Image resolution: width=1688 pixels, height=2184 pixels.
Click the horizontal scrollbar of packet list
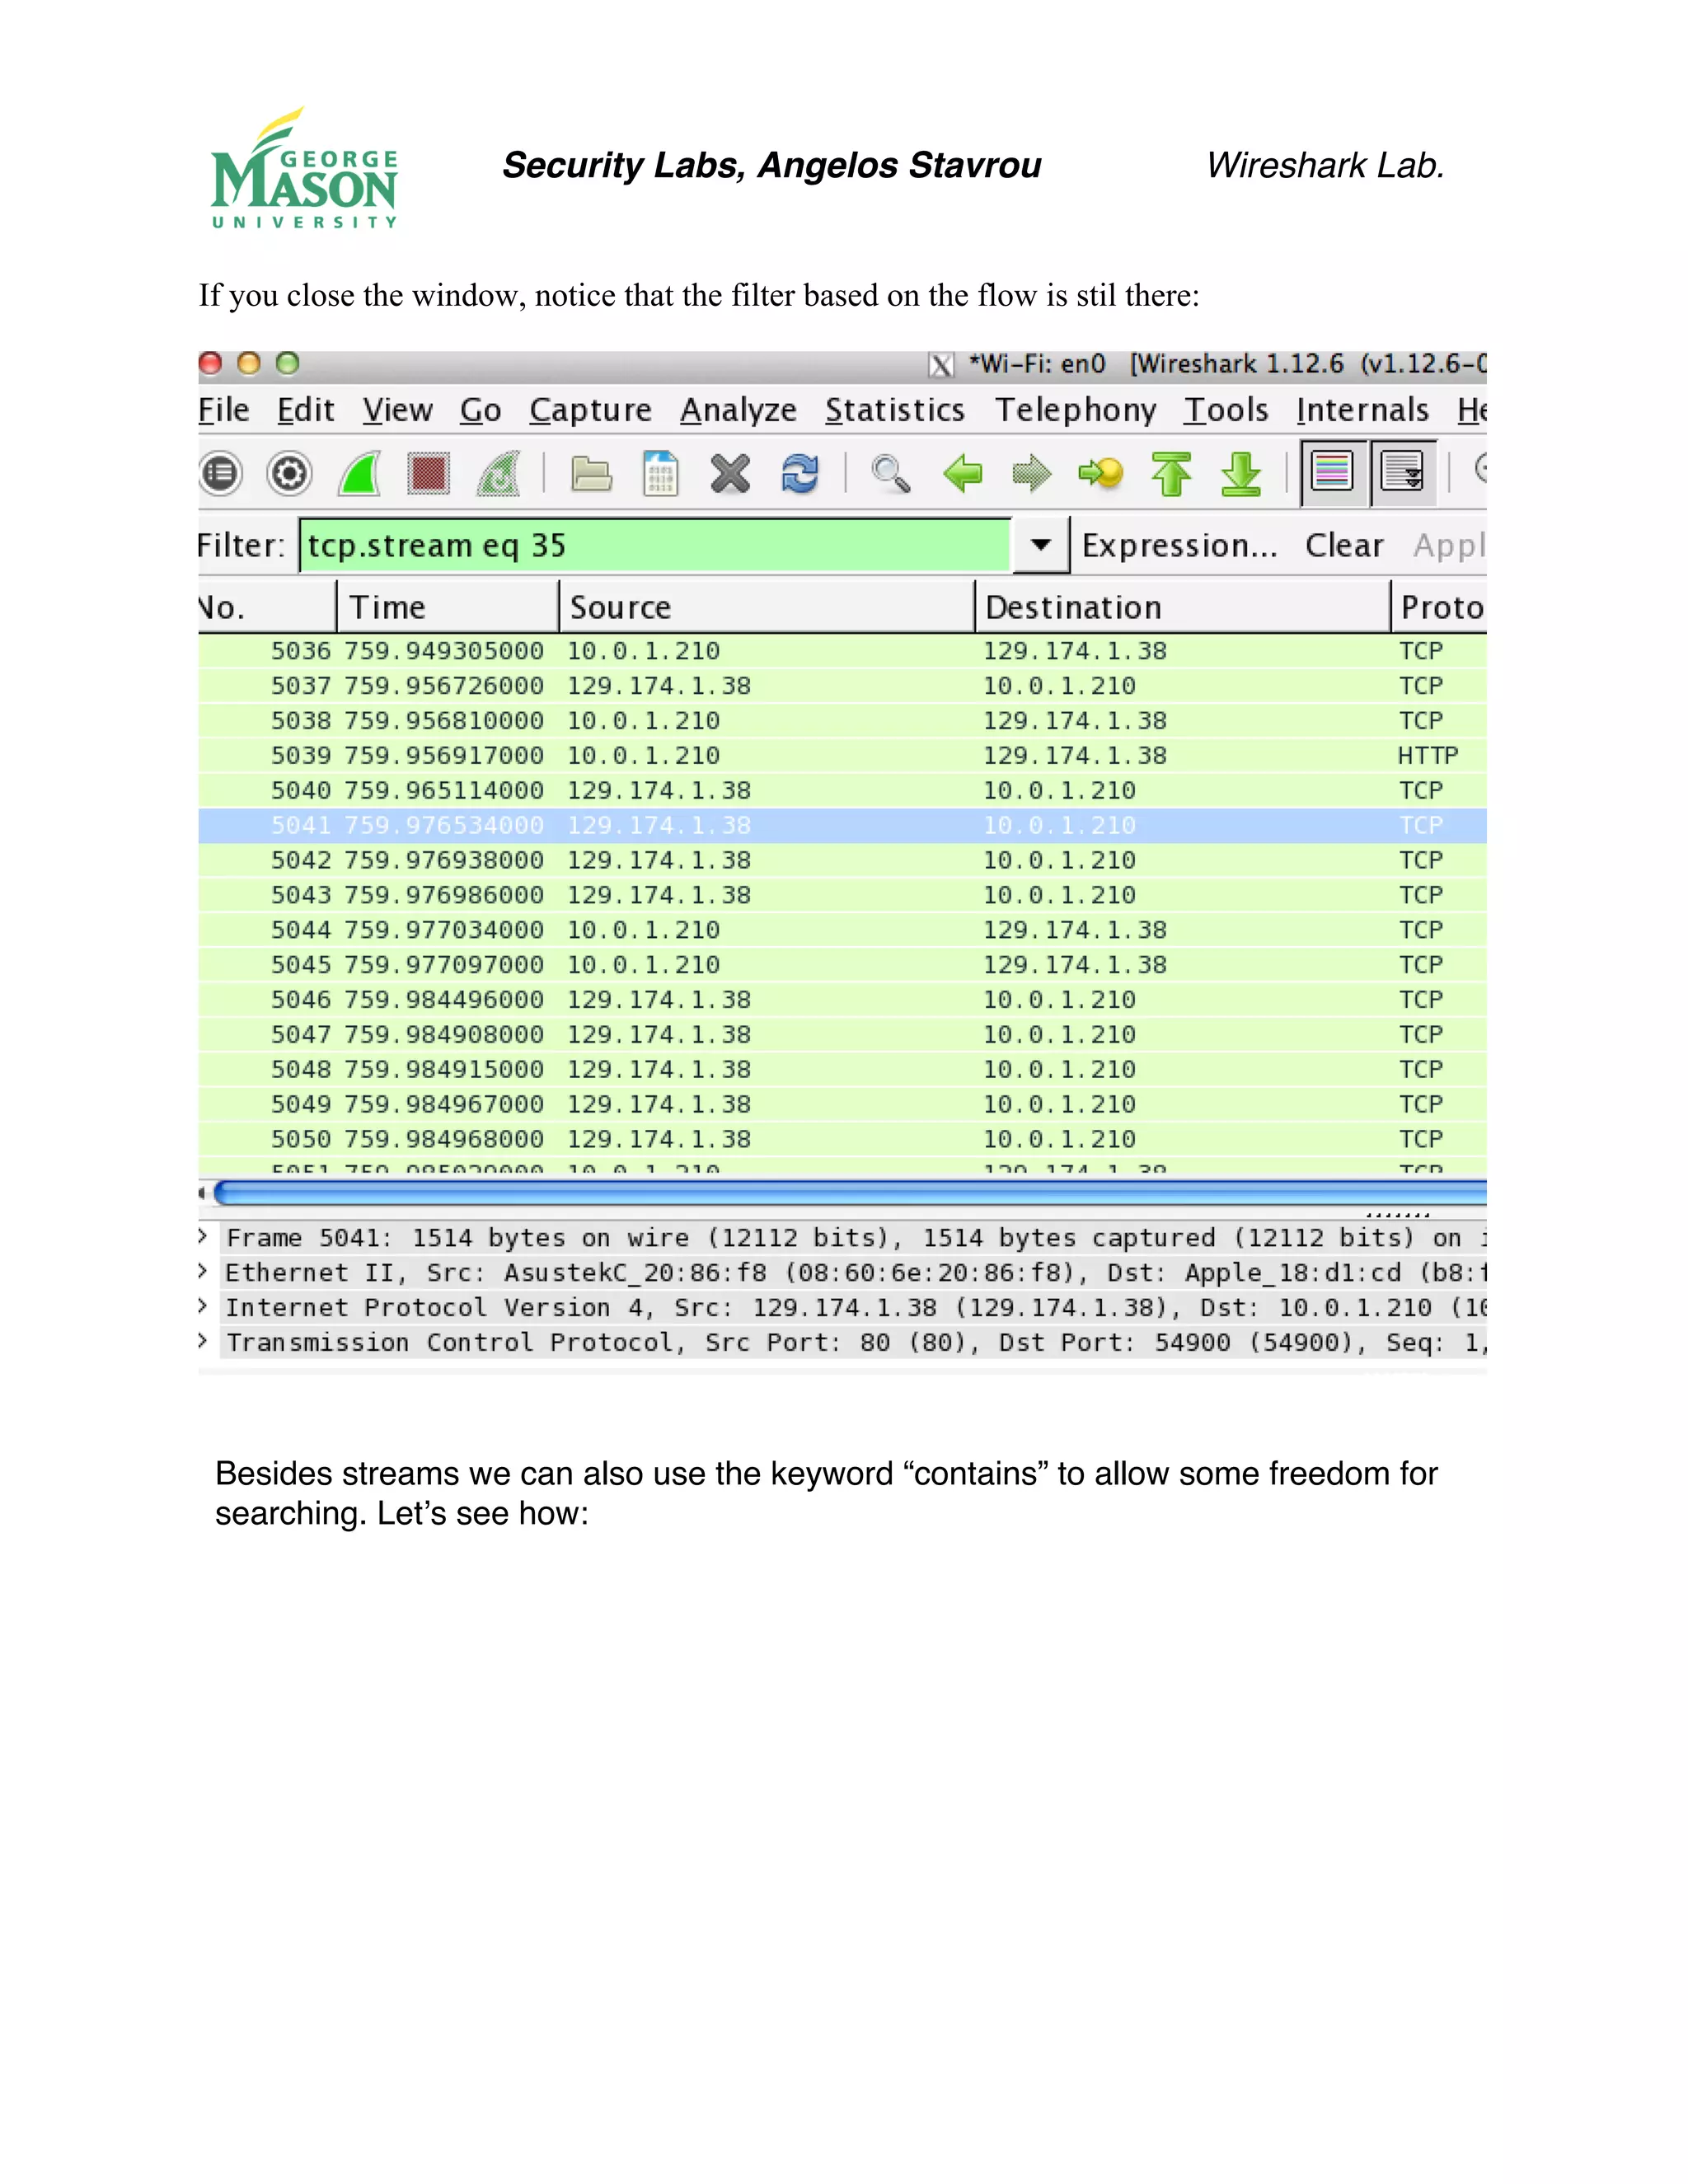pos(850,1192)
